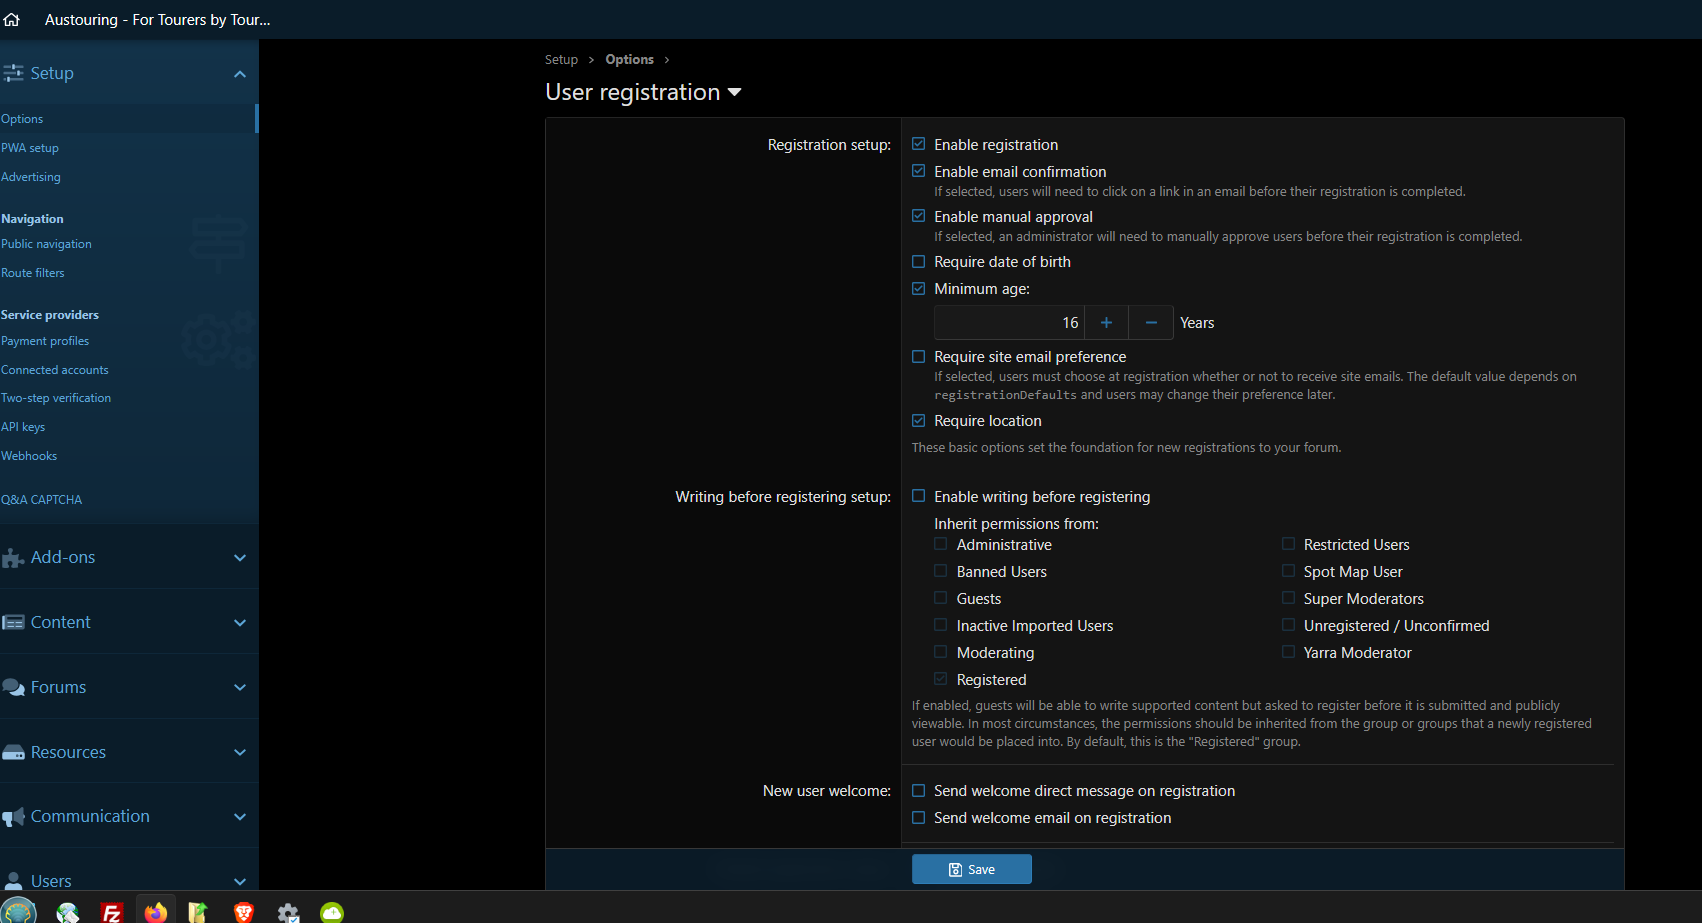Viewport: 1702px width, 923px height.
Task: Click the Add-ons puzzle piece icon
Action: [13, 558]
